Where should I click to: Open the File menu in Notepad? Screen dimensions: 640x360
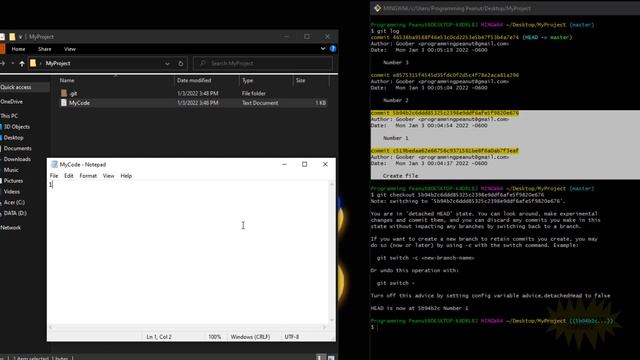pyautogui.click(x=54, y=176)
